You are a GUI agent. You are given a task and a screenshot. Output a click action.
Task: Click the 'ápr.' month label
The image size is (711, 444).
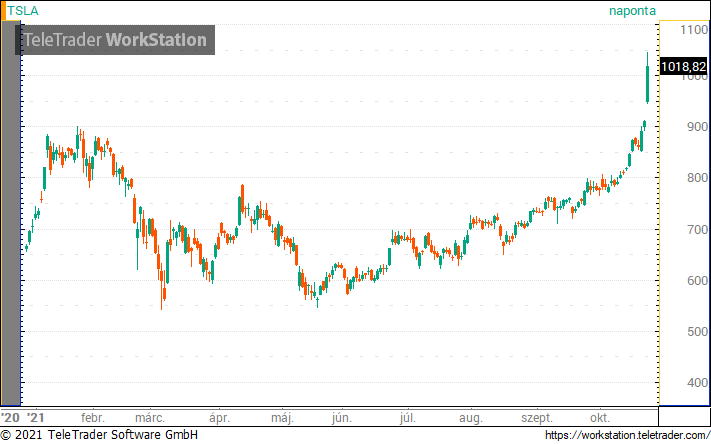(219, 418)
